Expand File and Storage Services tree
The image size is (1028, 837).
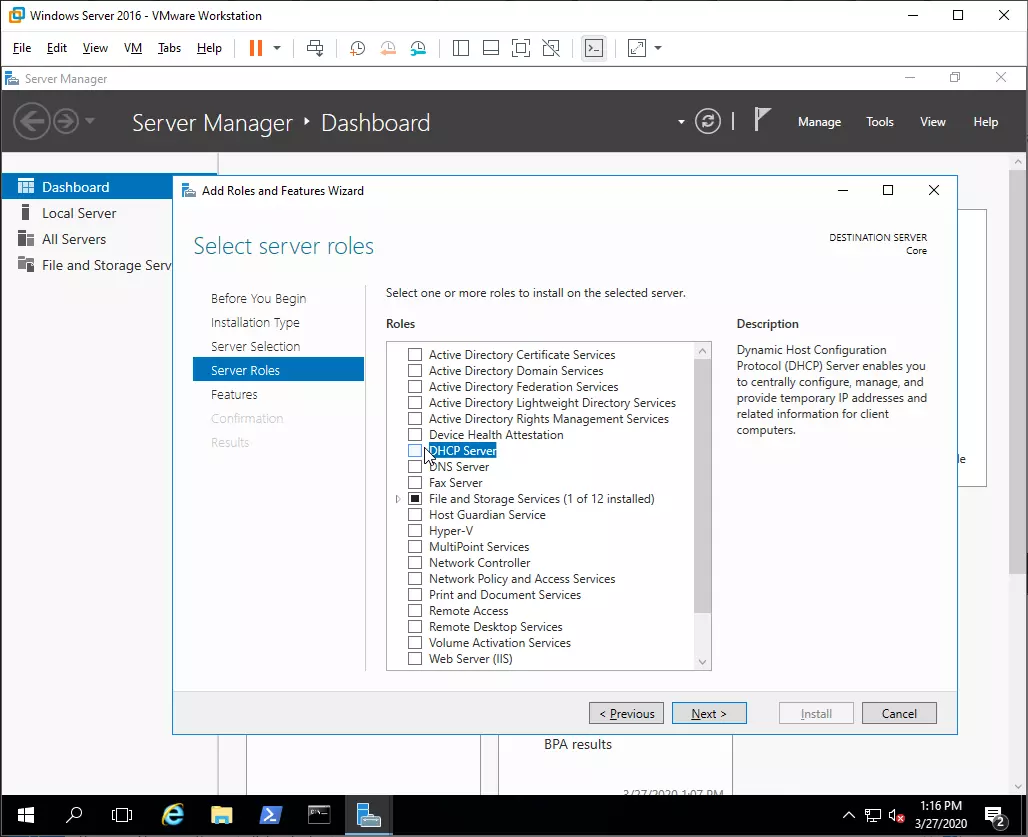point(398,499)
